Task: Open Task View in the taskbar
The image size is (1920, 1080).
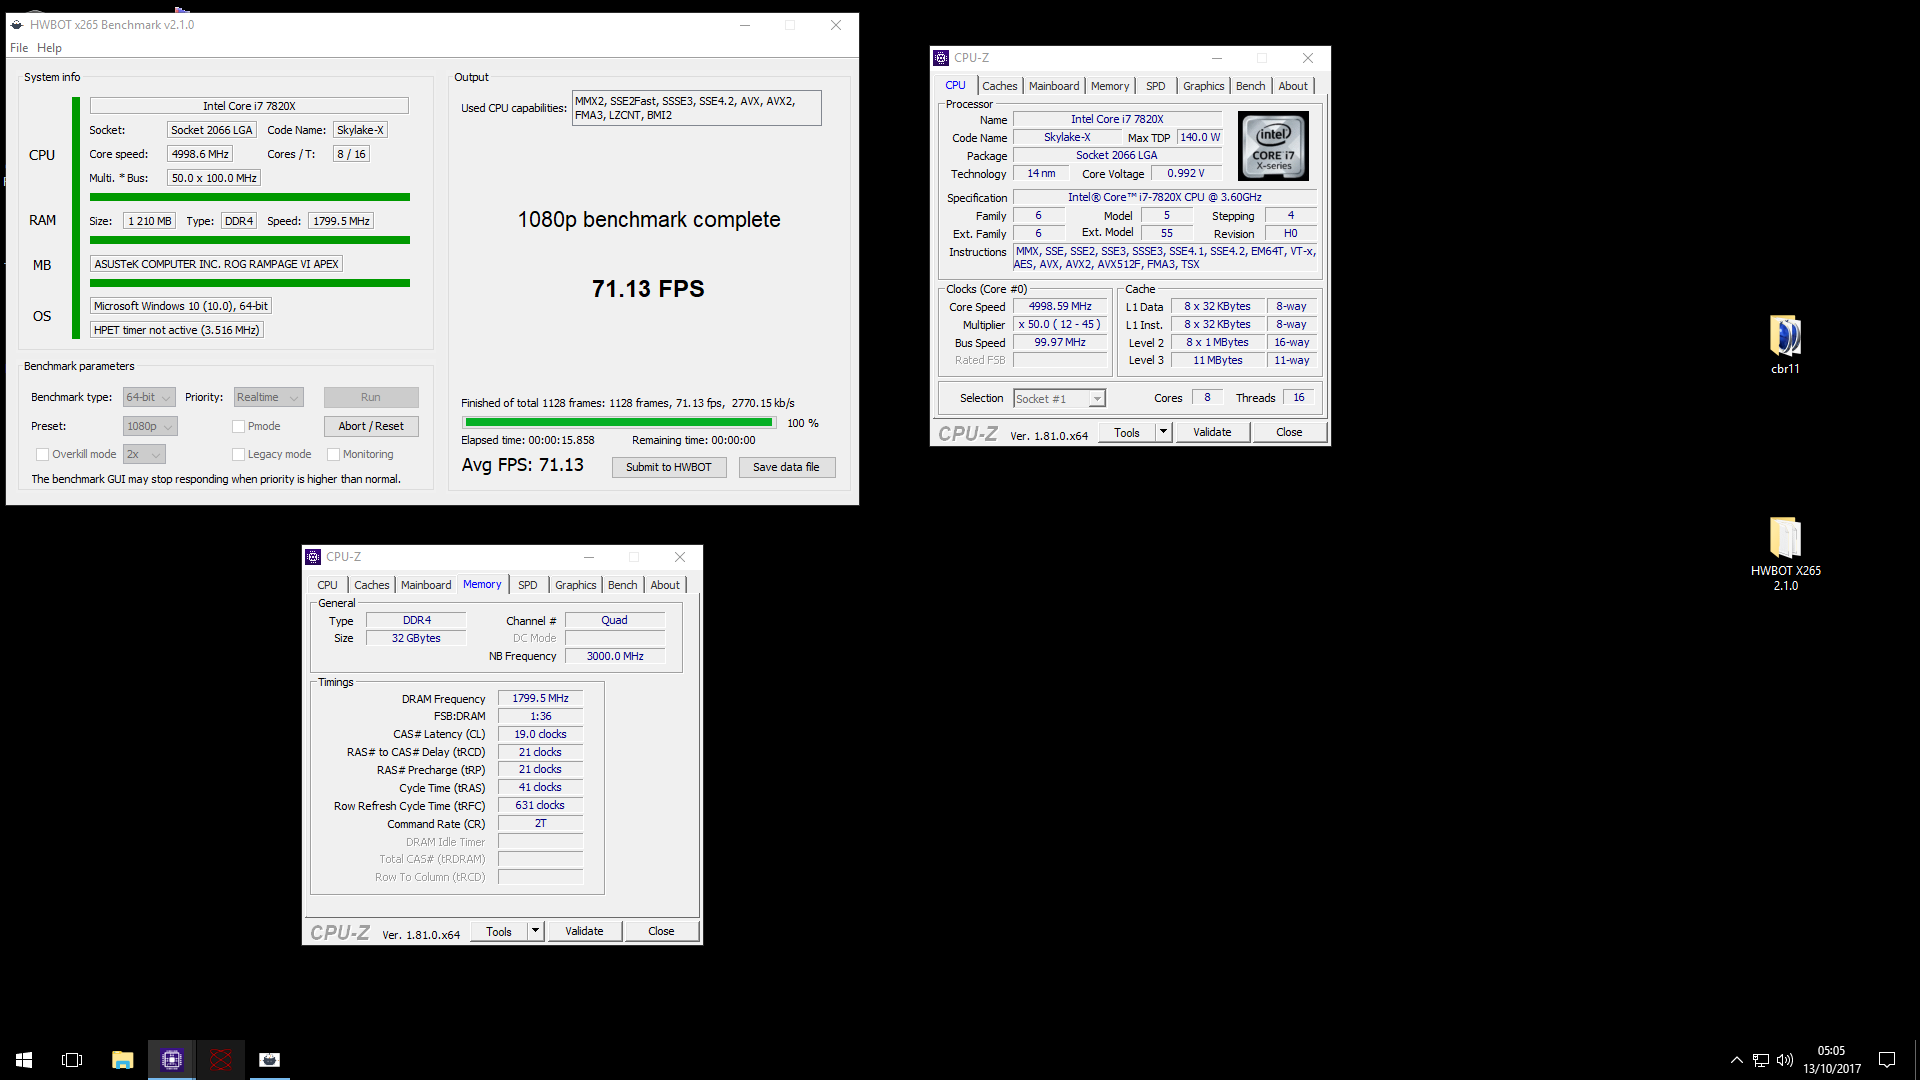Action: pyautogui.click(x=72, y=1059)
